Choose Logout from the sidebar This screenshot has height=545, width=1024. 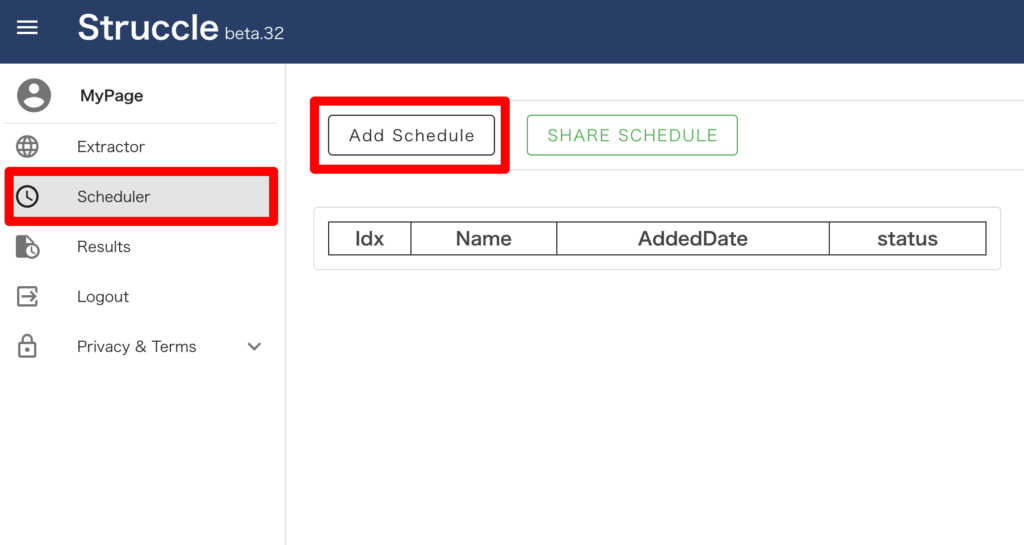pyautogui.click(x=103, y=297)
